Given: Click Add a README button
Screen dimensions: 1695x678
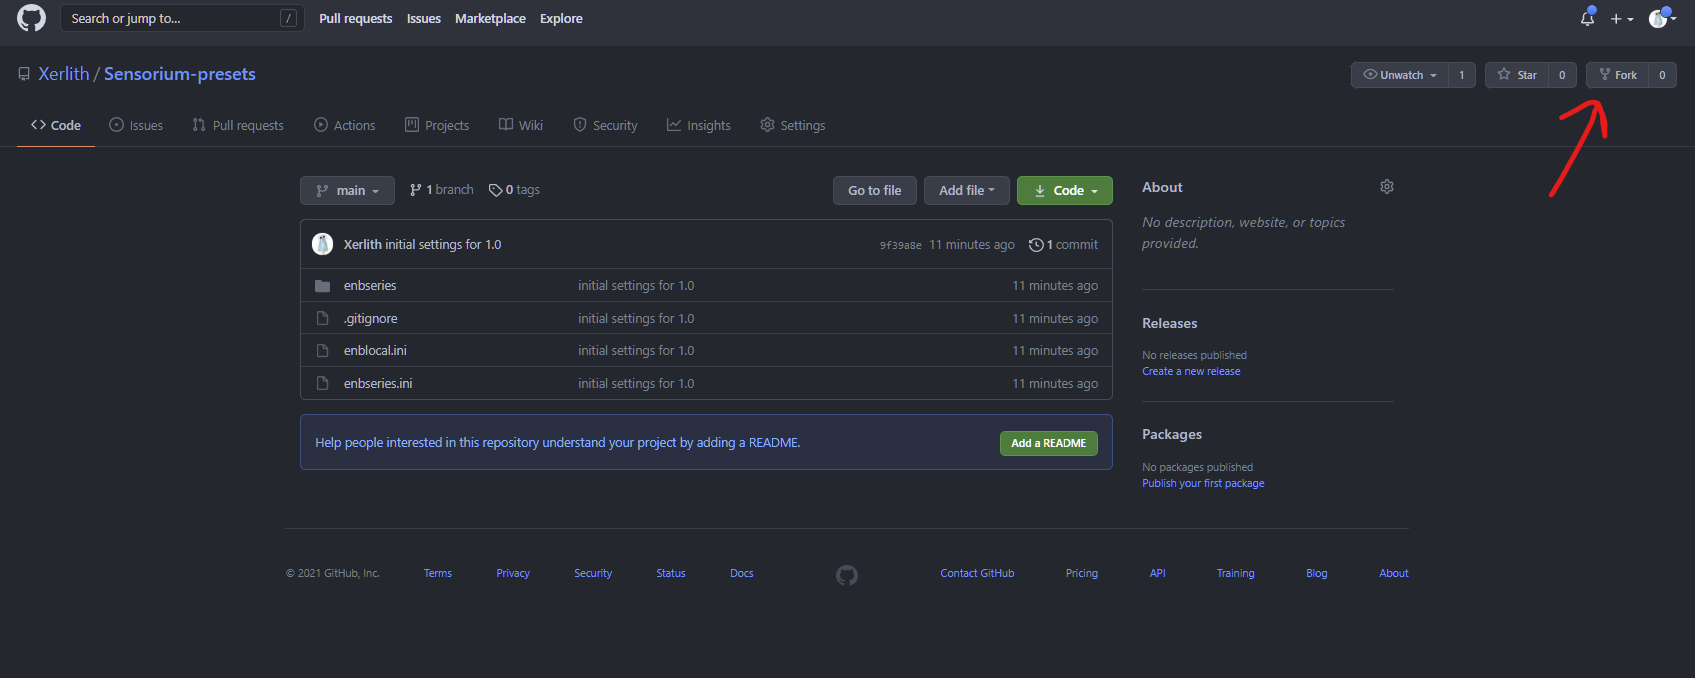Looking at the screenshot, I should tap(1049, 443).
